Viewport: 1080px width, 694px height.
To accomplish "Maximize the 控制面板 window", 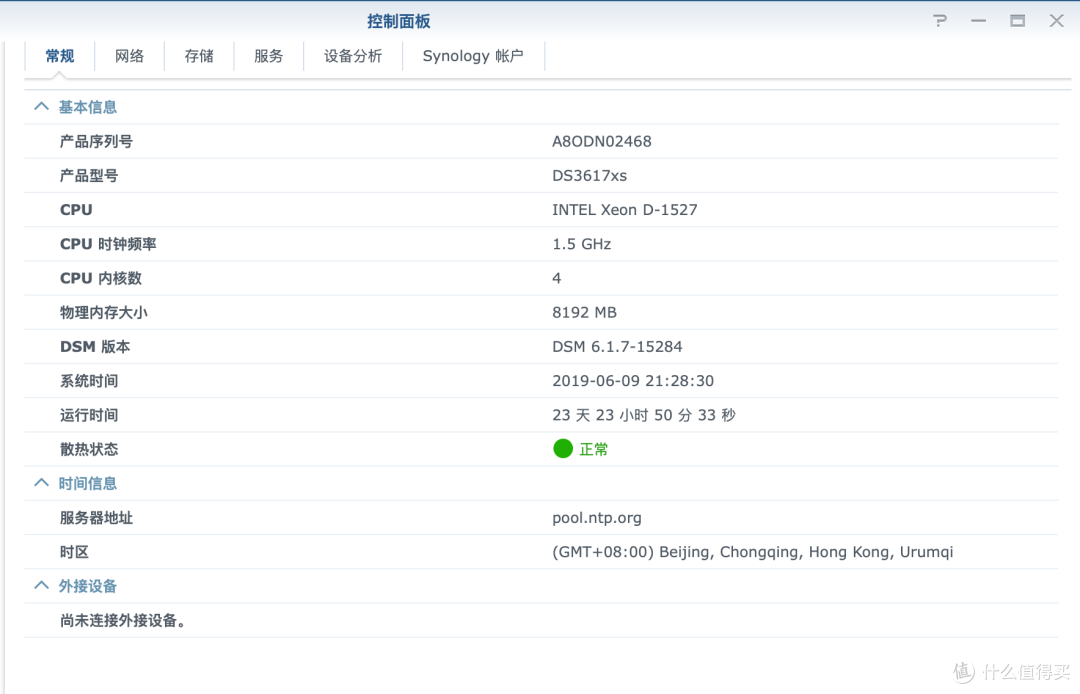I will [x=1017, y=21].
